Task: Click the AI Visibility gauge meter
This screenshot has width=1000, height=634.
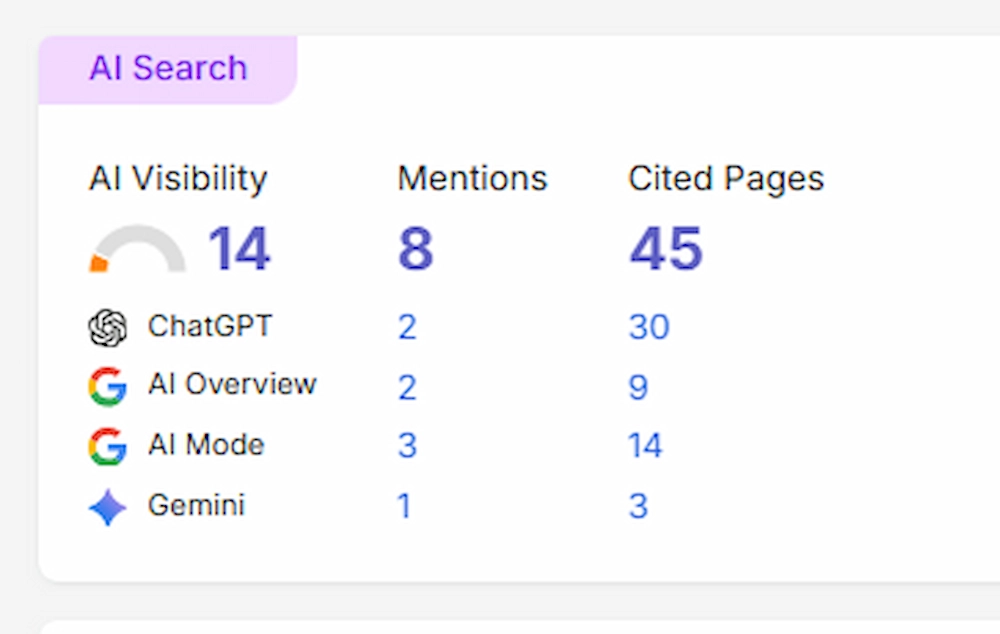Action: point(137,249)
